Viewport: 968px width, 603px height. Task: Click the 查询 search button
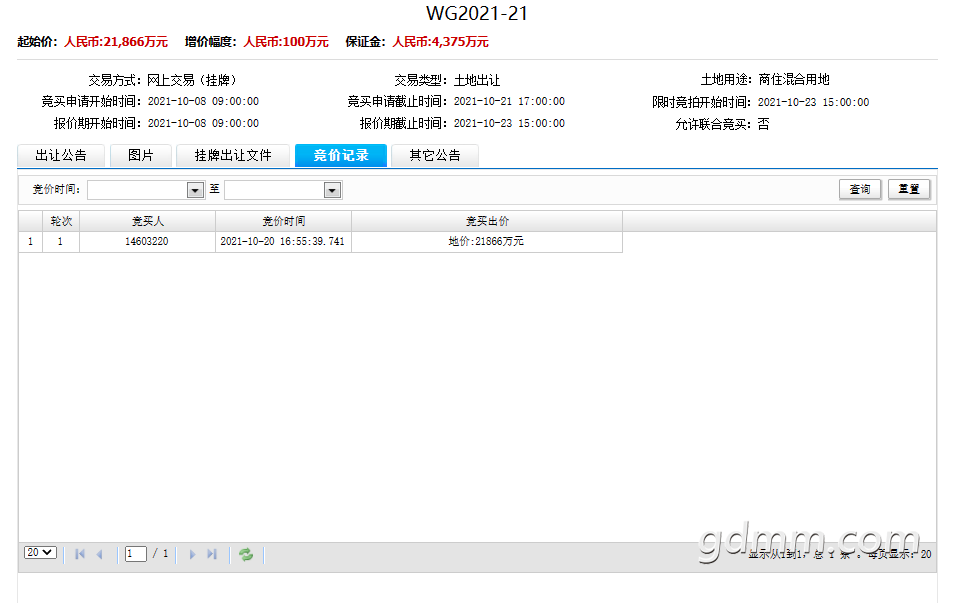[860, 189]
